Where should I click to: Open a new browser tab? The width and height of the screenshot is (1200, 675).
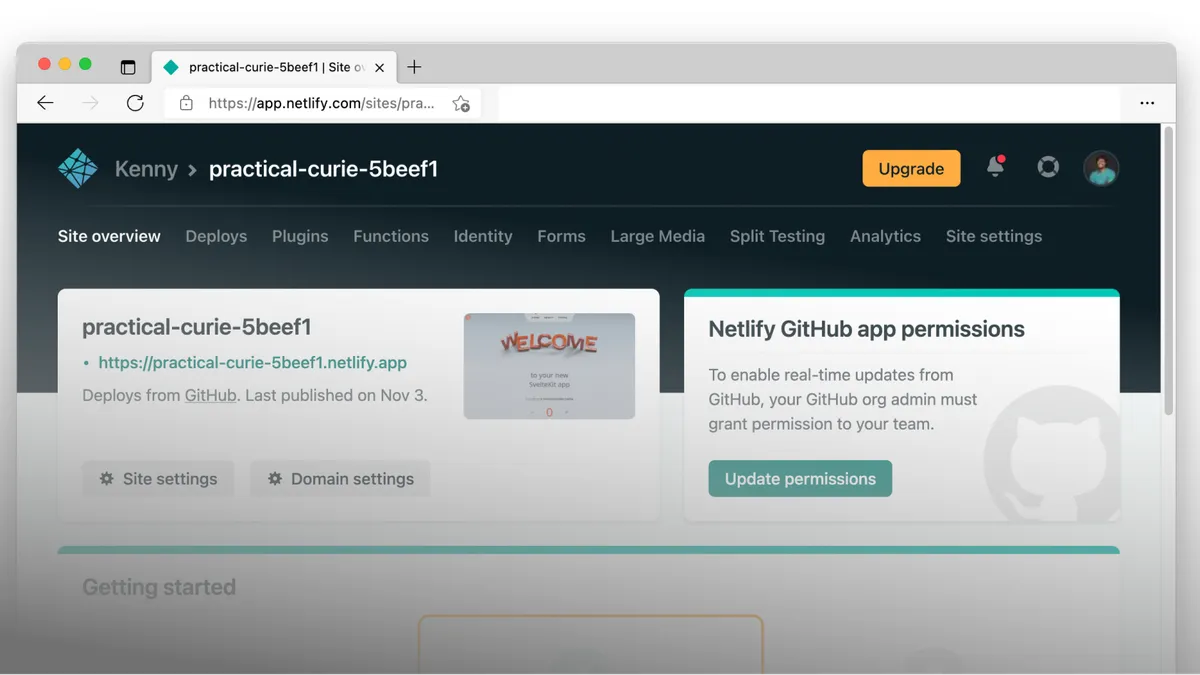click(x=414, y=67)
